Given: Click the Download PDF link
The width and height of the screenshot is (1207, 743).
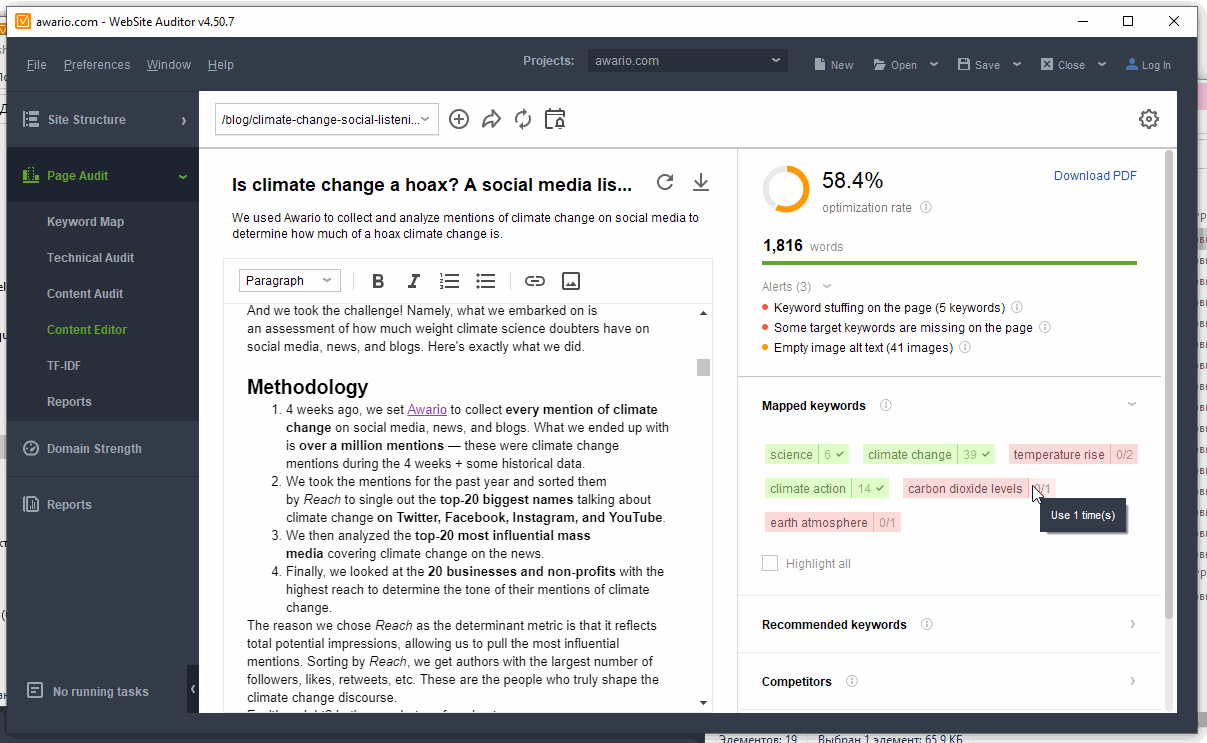Looking at the screenshot, I should (x=1095, y=176).
